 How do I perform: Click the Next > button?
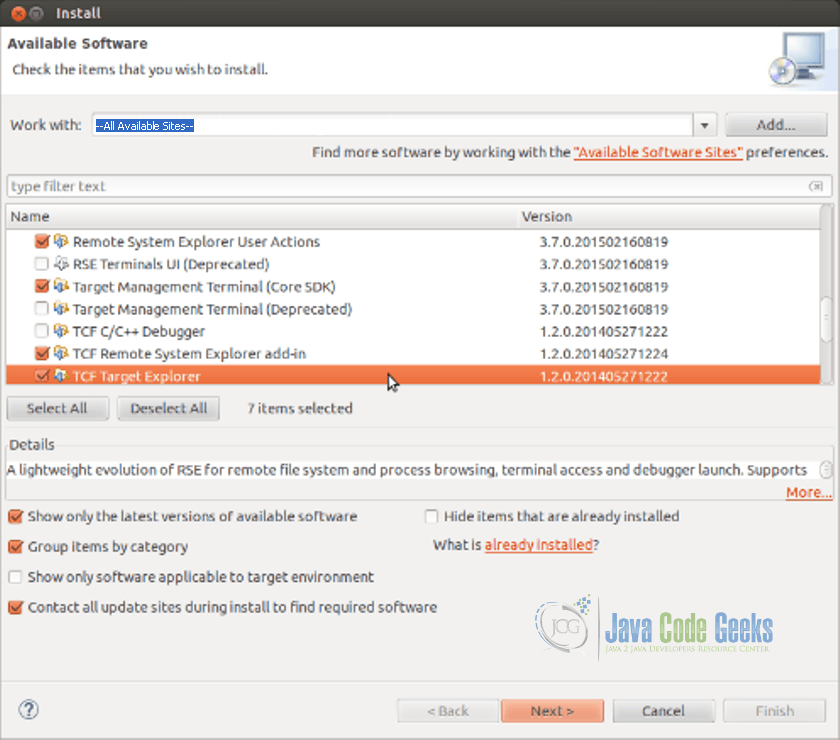pos(552,711)
